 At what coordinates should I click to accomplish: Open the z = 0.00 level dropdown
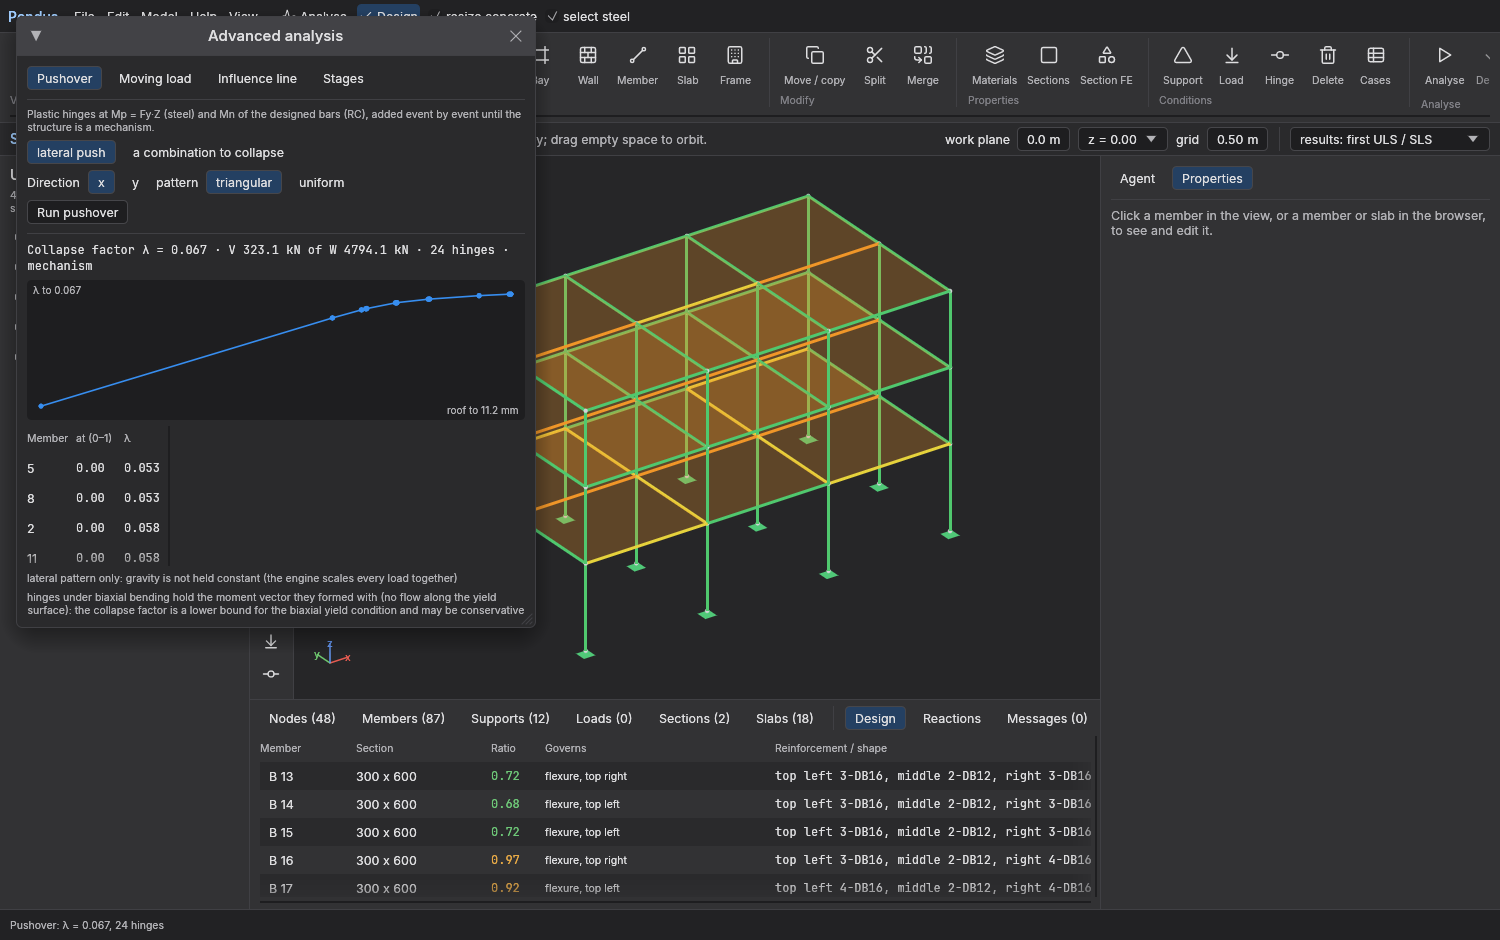pyautogui.click(x=1122, y=140)
